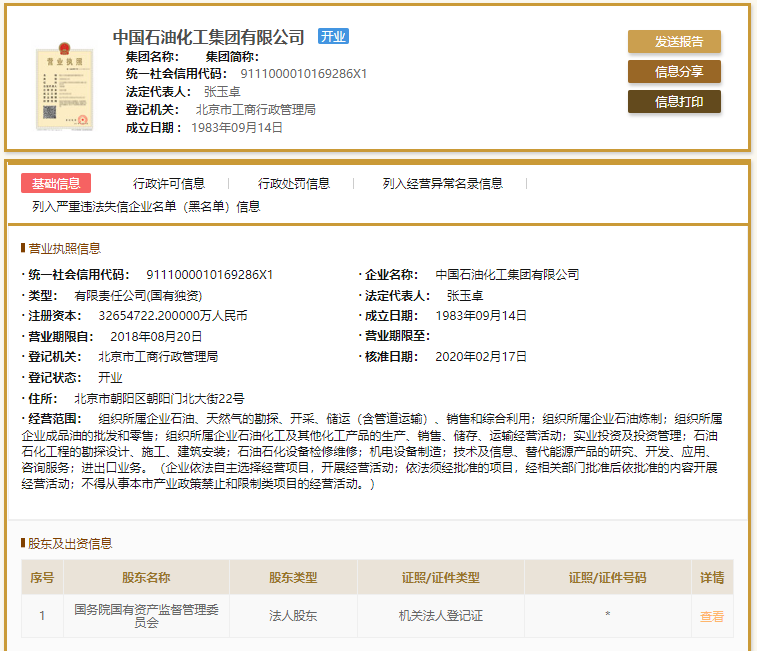Click the 证照/证件类型 column header
This screenshot has width=757, height=651.
tap(441, 578)
